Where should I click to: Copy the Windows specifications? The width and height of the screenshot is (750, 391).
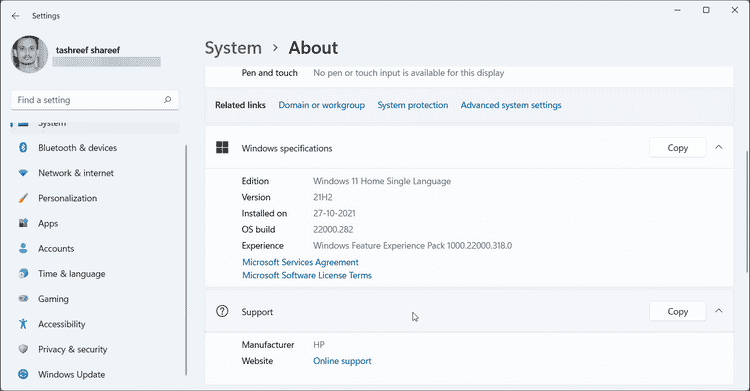pos(677,148)
